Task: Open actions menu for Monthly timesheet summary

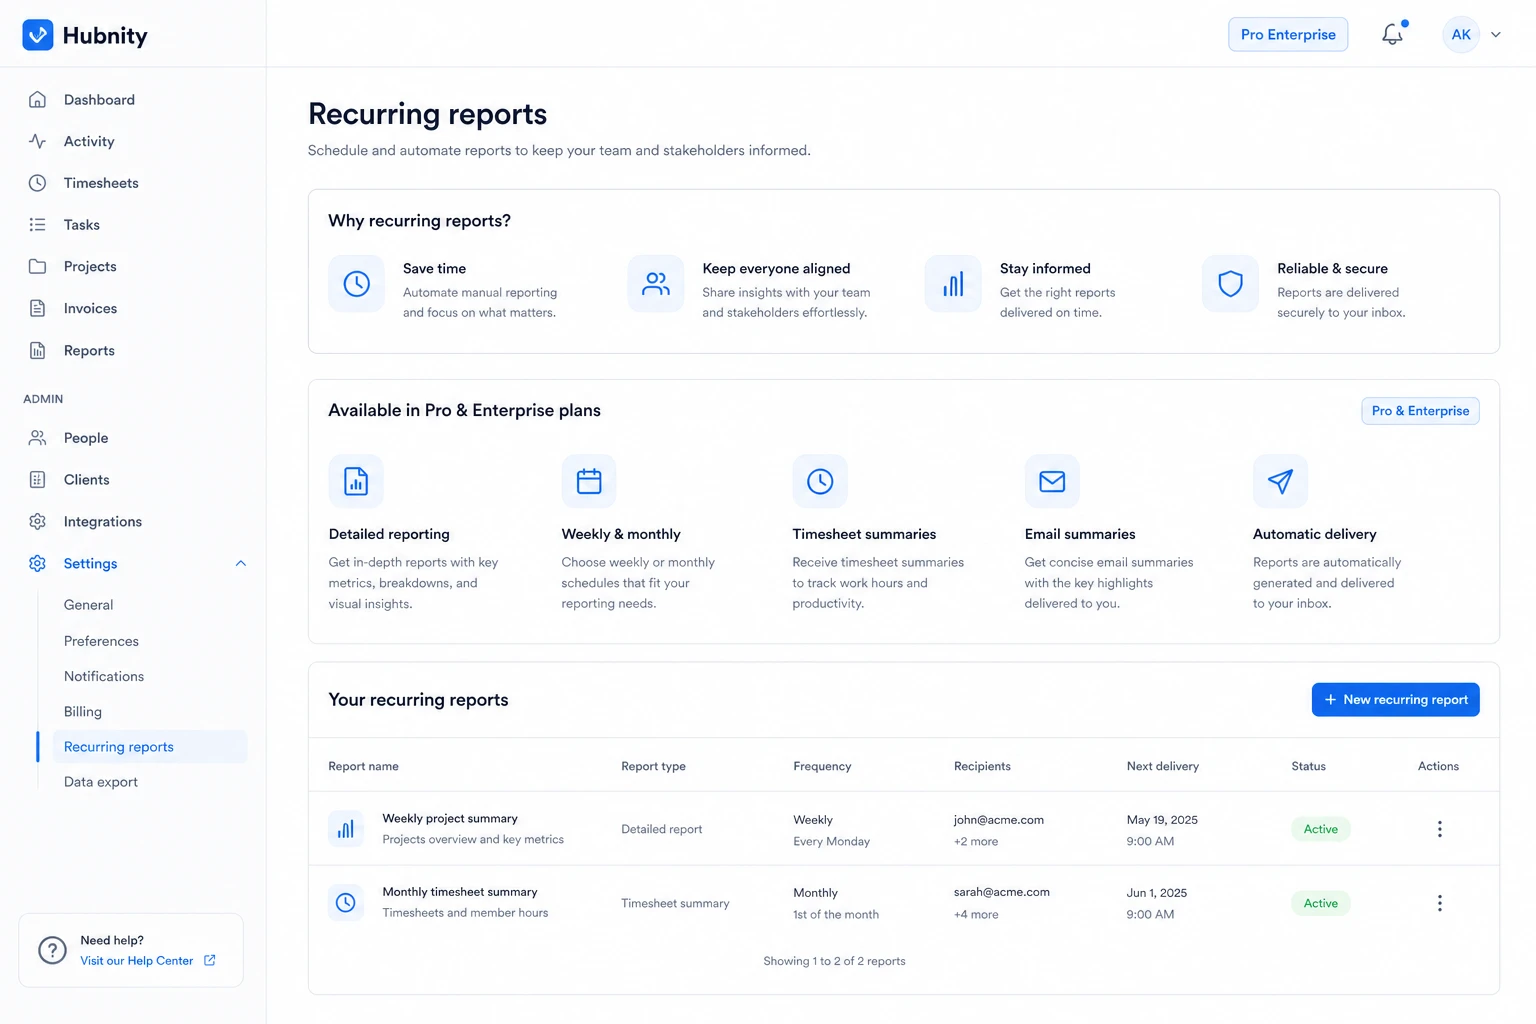Action: click(x=1440, y=903)
